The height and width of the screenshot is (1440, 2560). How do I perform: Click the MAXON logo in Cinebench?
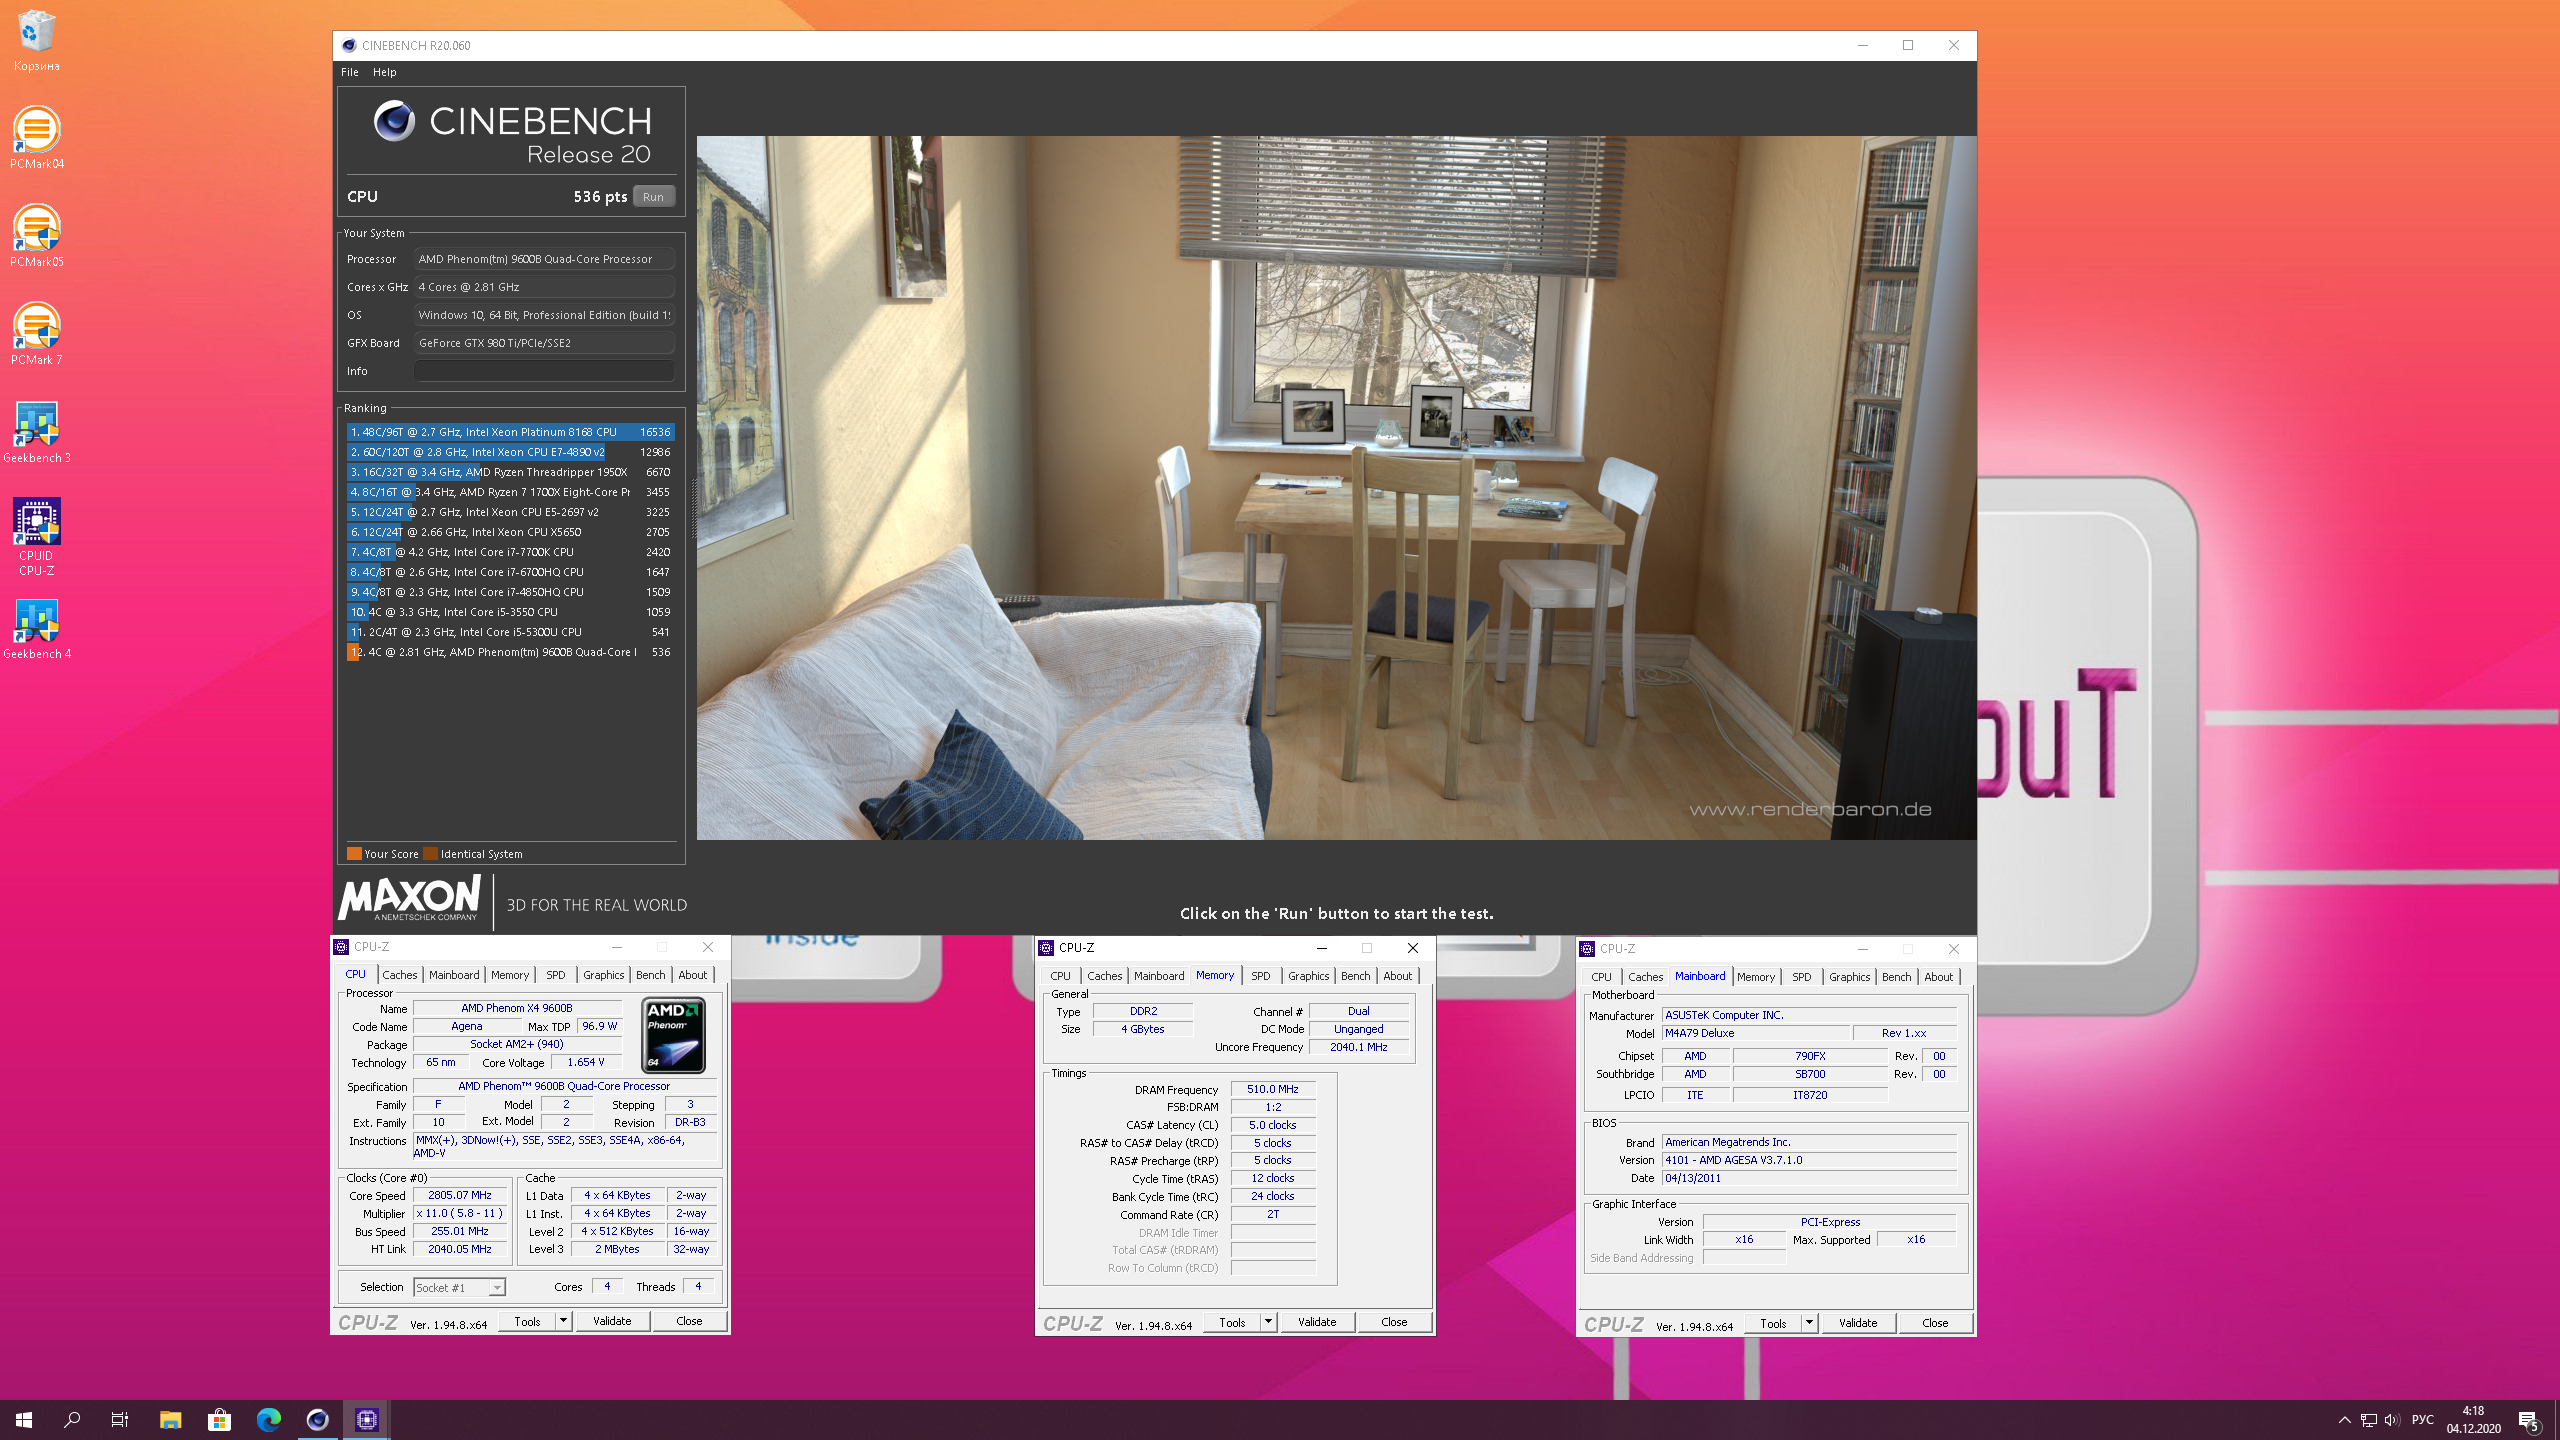pos(410,898)
